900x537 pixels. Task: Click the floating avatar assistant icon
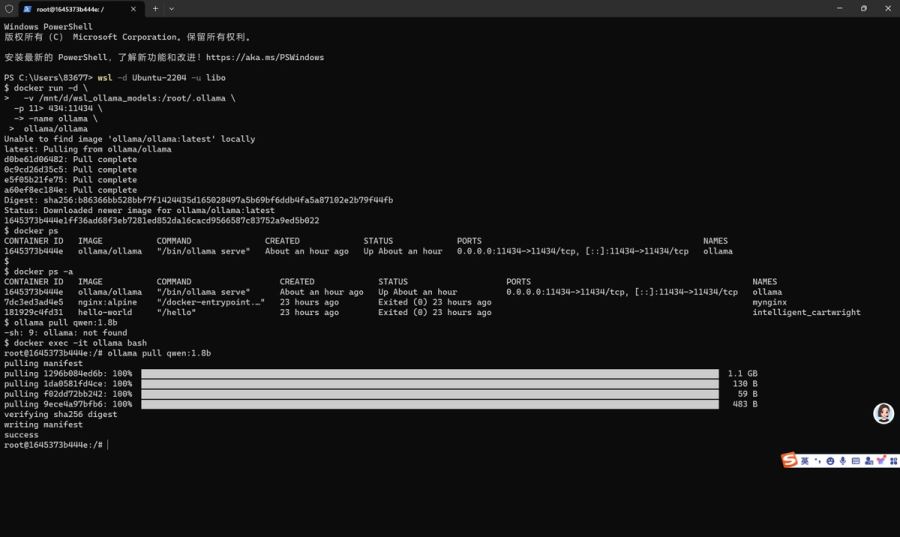tap(883, 413)
